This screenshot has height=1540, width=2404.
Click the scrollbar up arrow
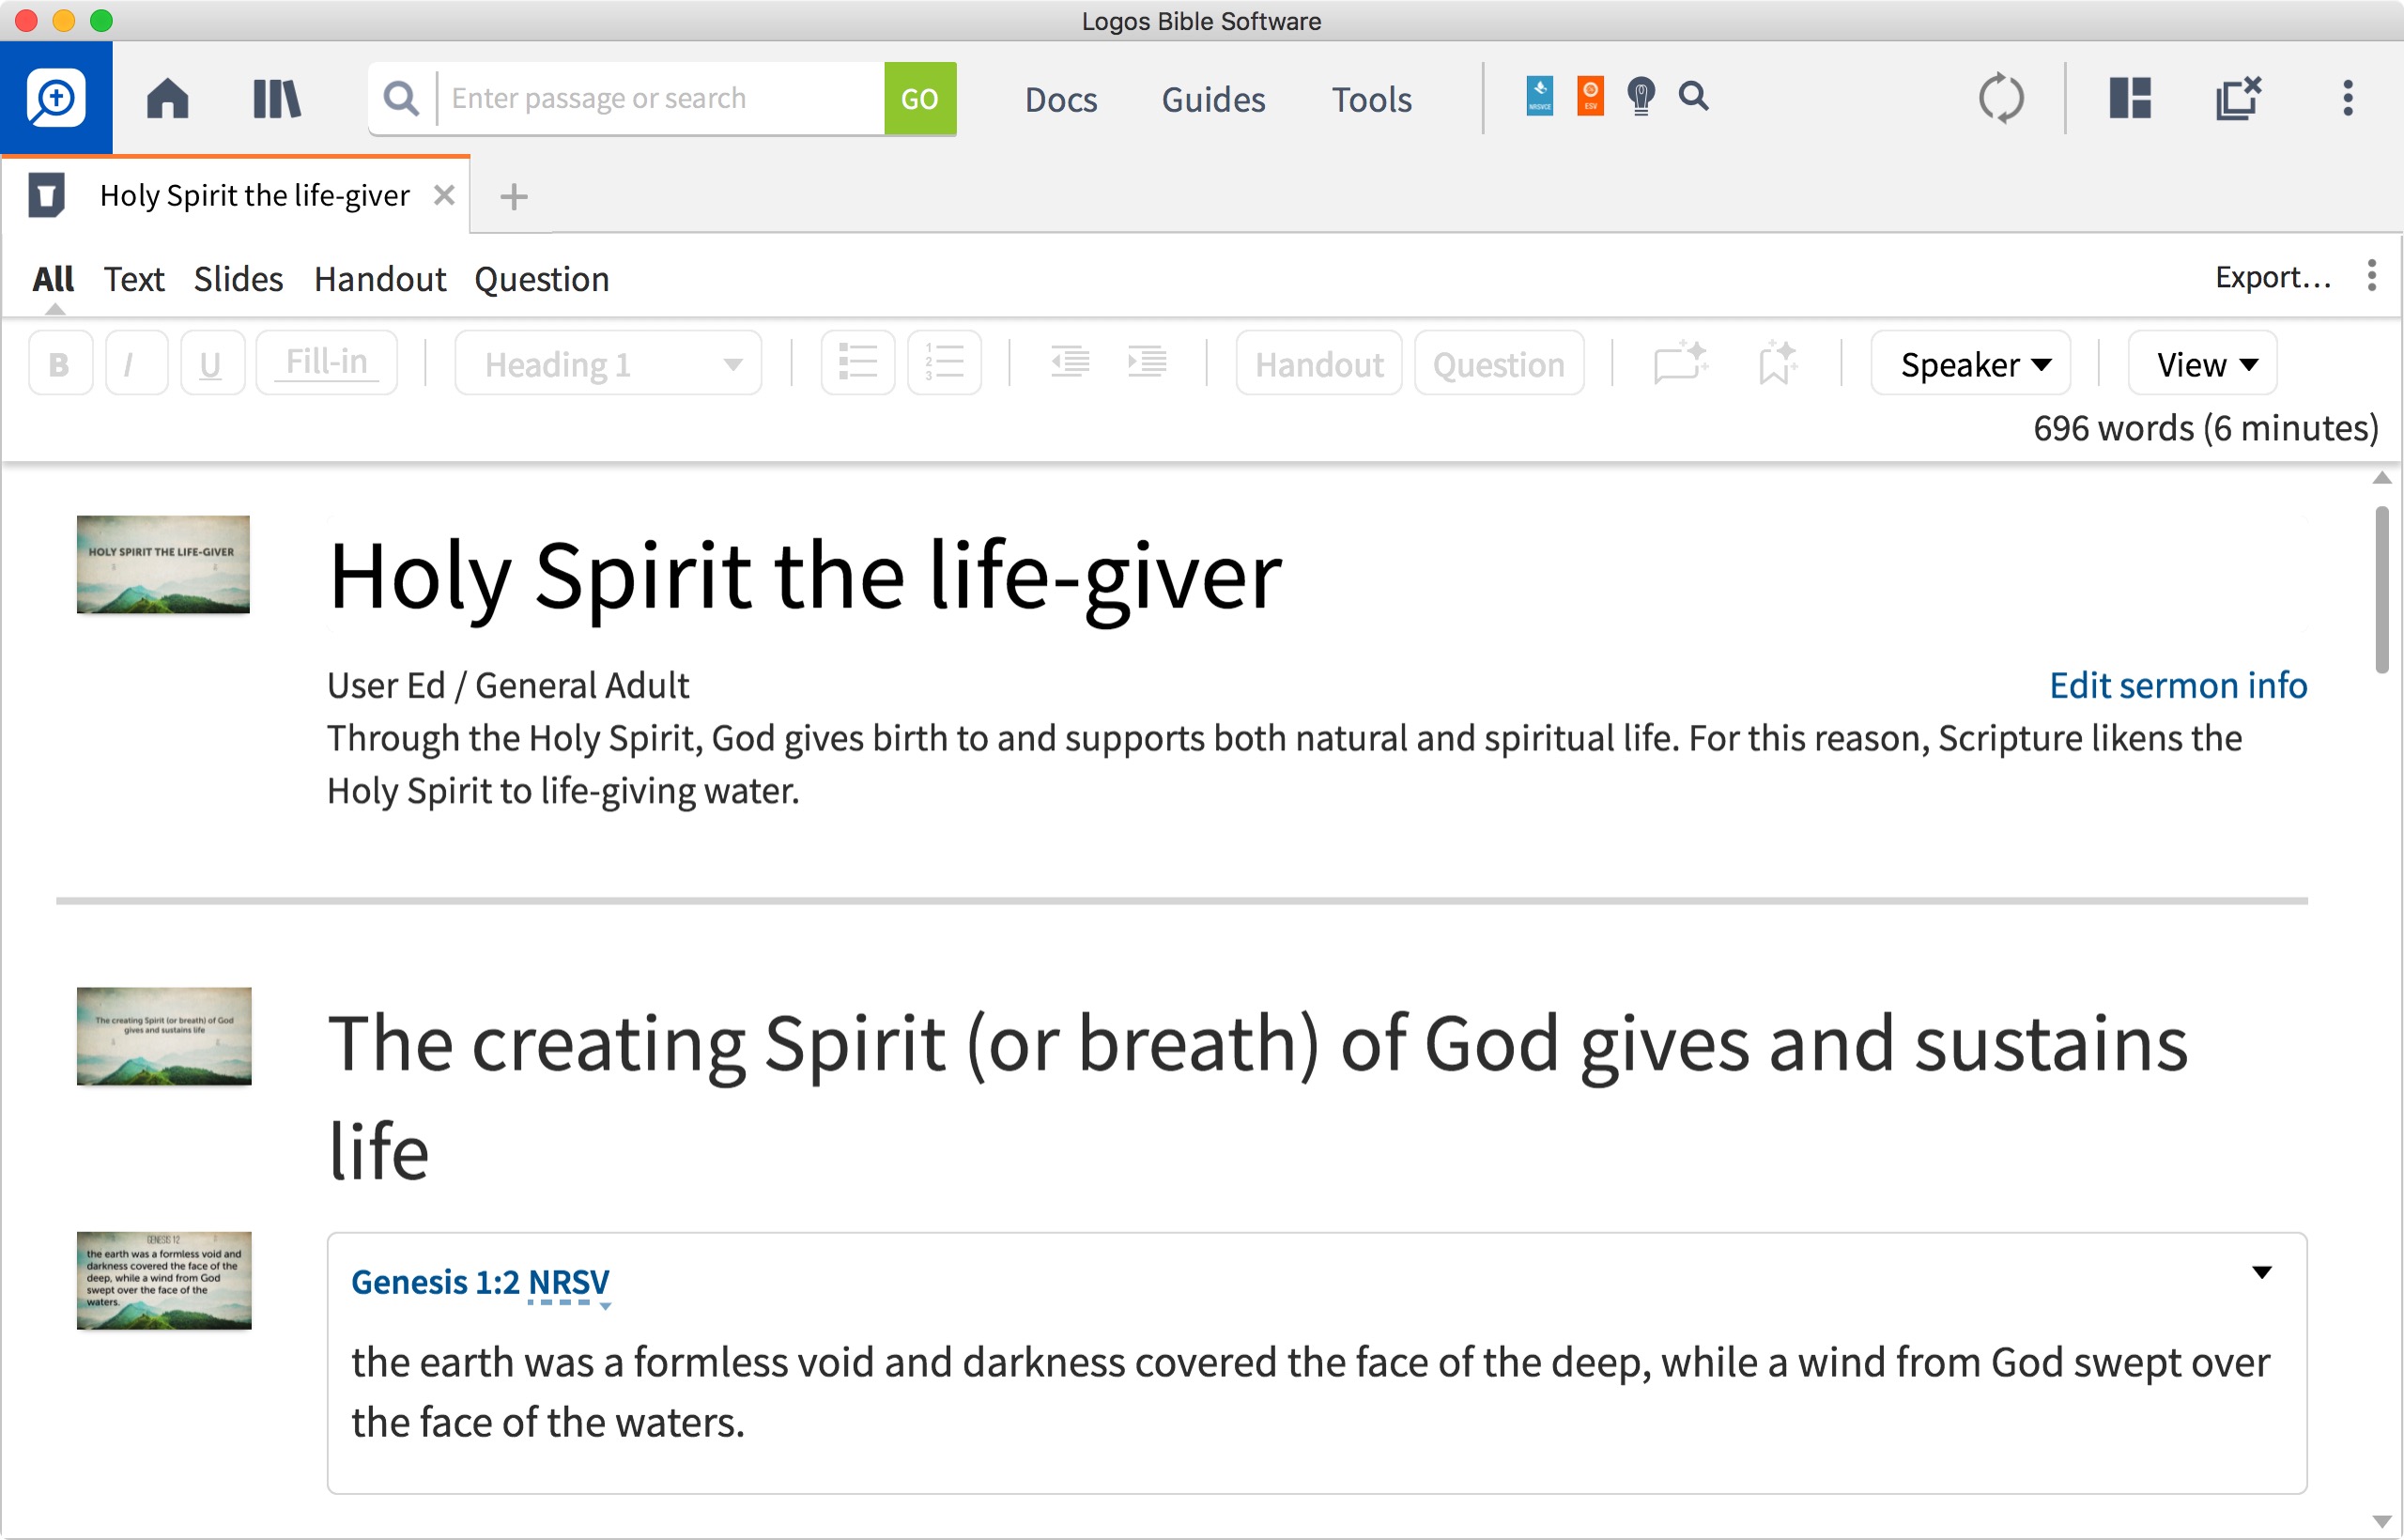click(x=2382, y=479)
